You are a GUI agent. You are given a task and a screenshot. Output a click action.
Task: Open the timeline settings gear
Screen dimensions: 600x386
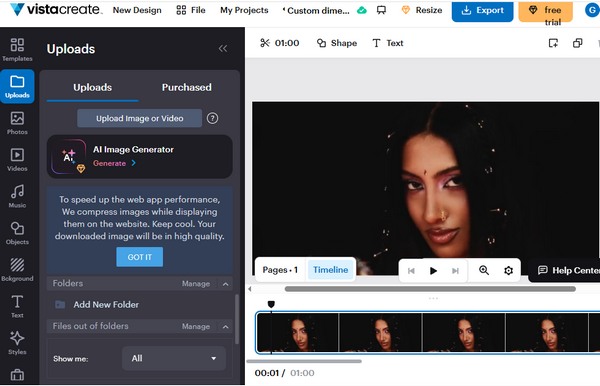[x=508, y=270]
